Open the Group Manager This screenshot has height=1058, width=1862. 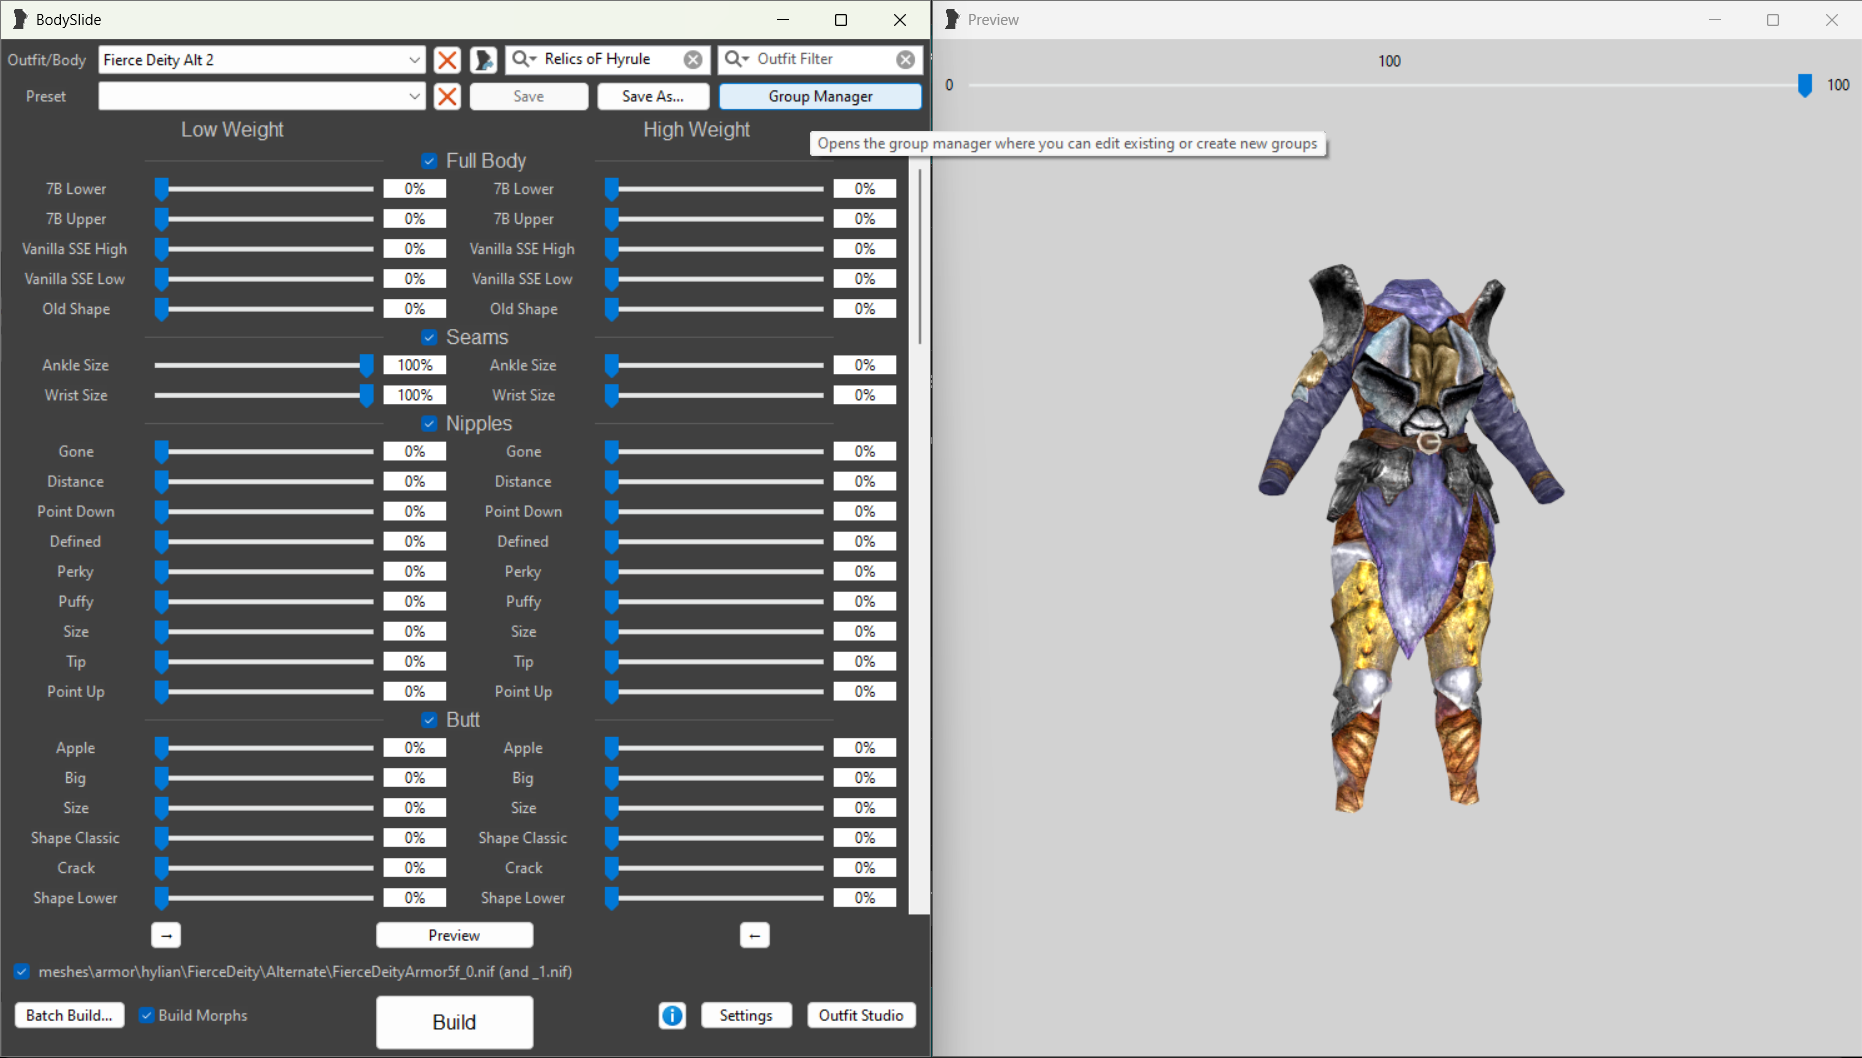tap(820, 96)
